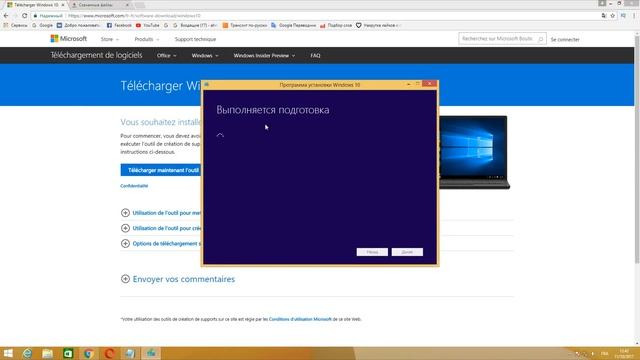Open the Store dropdown menu
This screenshot has width=640, height=360.
click(x=110, y=39)
